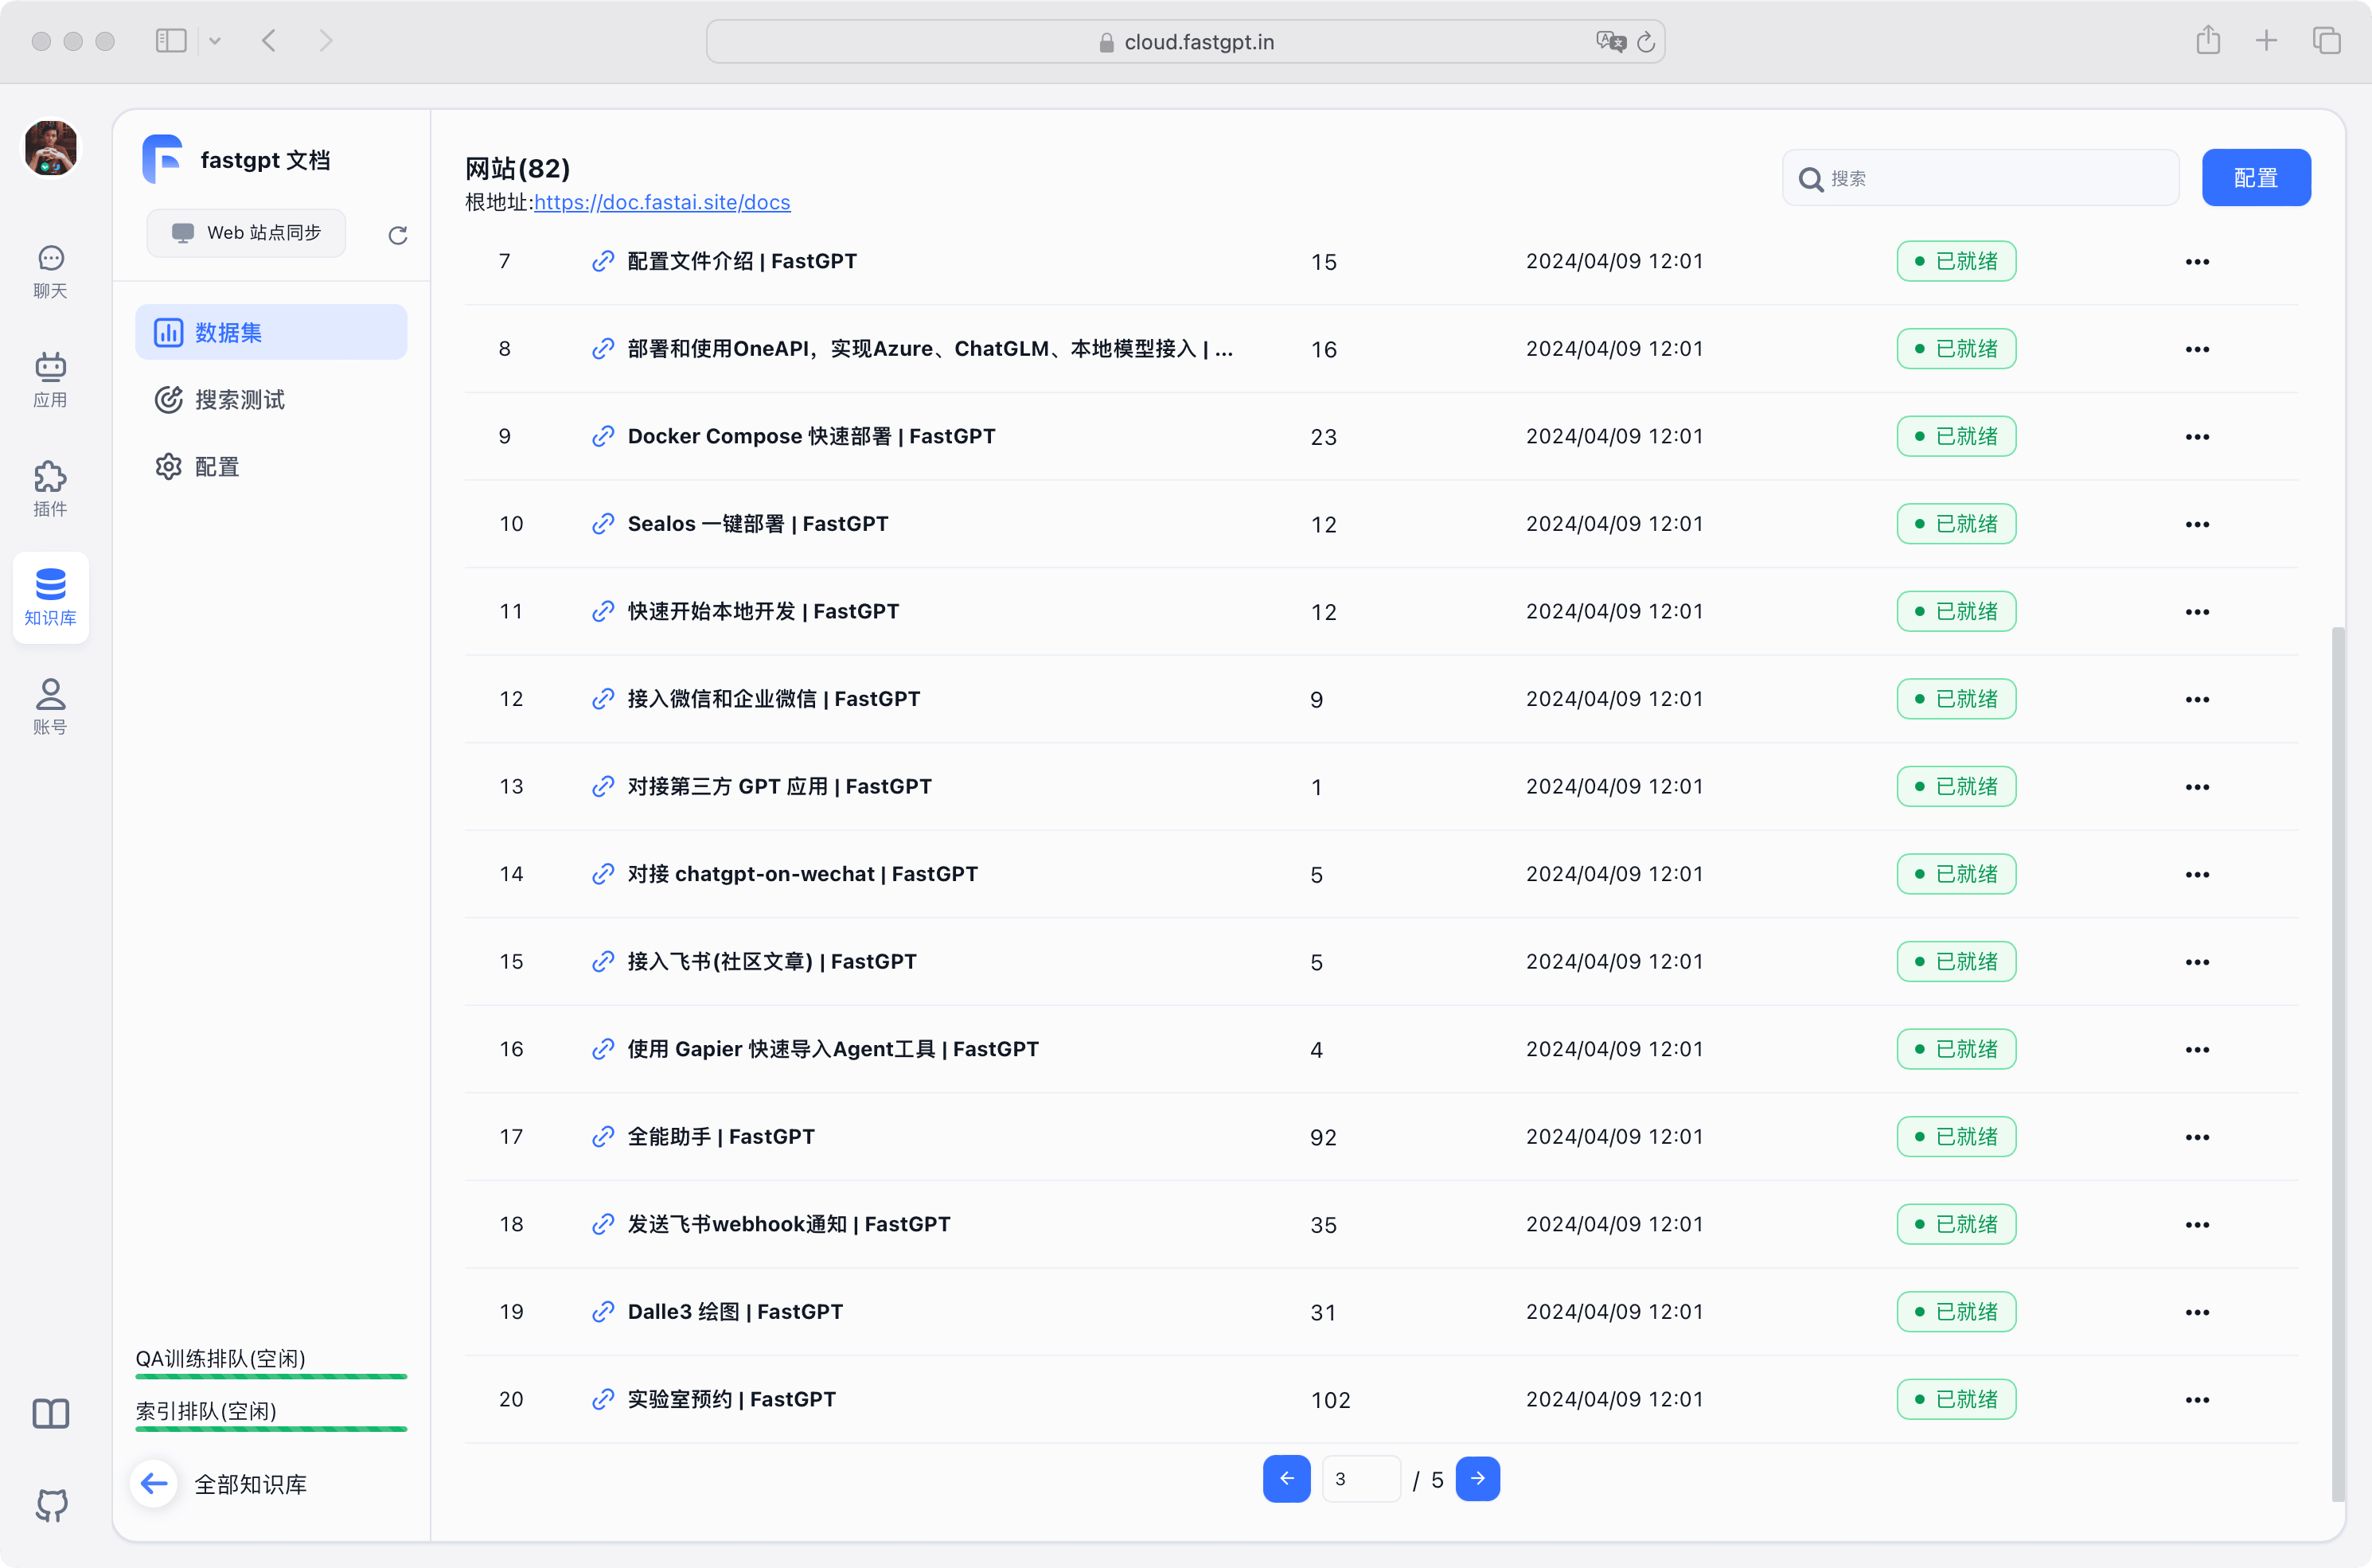Open three-dot menu for 实验室预约 row
The image size is (2372, 1568).
tap(2196, 1400)
